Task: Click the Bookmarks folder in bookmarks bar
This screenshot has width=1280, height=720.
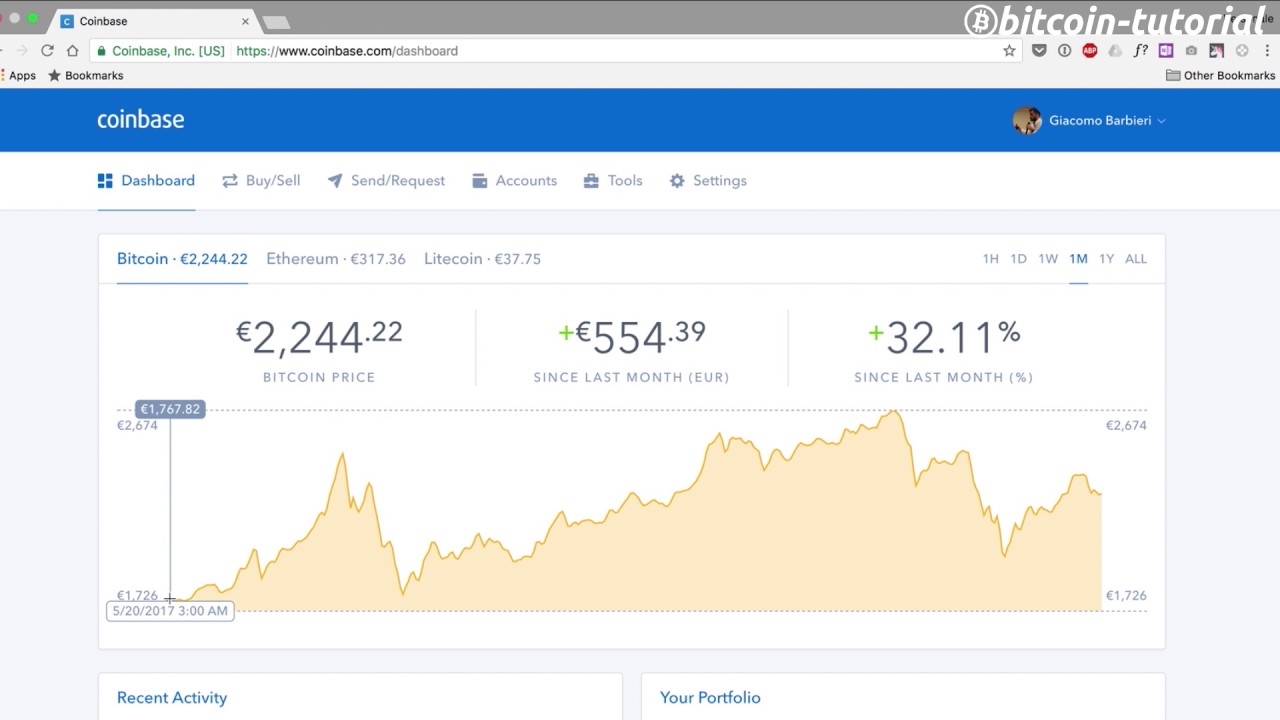Action: click(86, 75)
